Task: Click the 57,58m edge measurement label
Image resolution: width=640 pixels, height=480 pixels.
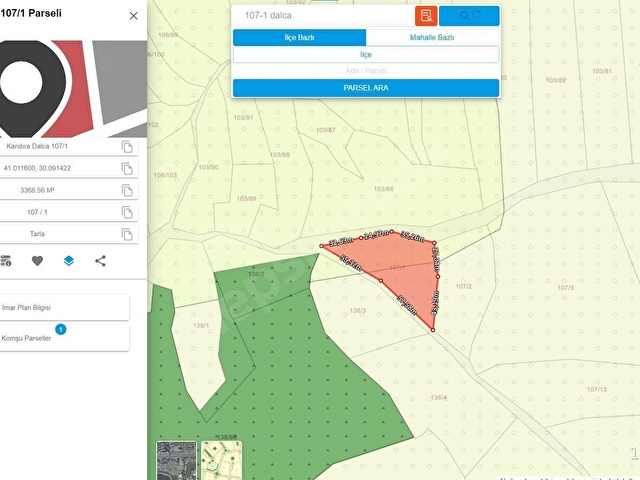Action: (x=407, y=306)
